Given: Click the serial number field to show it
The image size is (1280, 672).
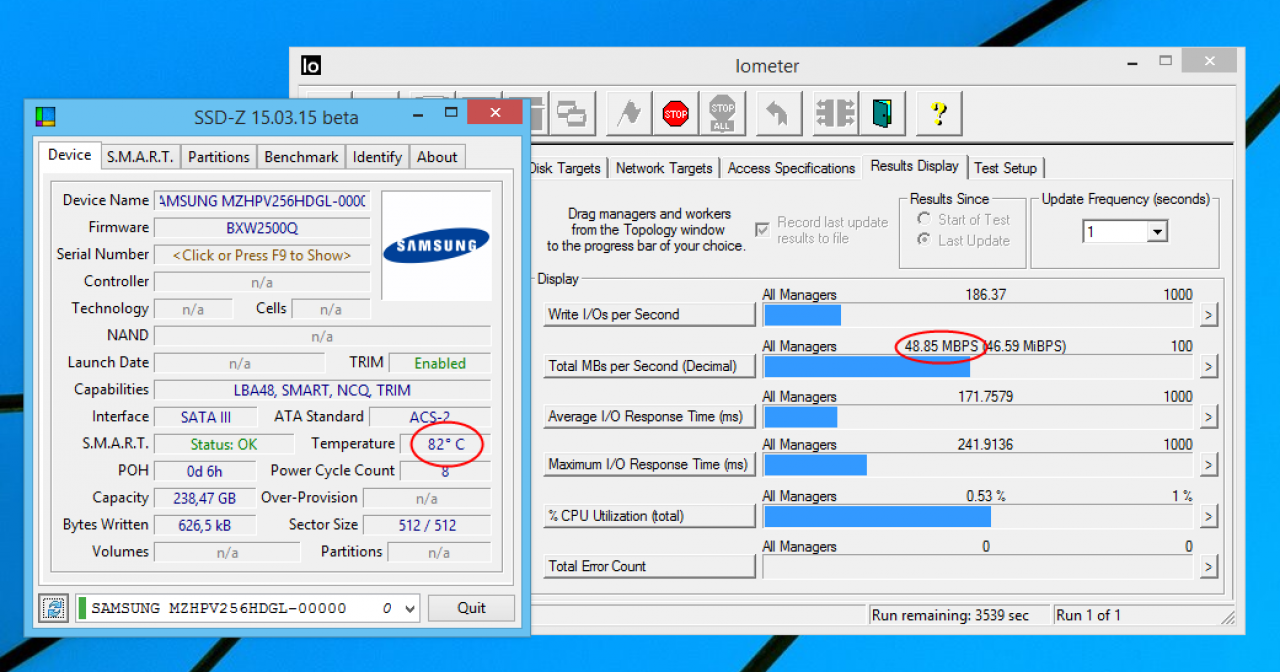Looking at the screenshot, I should coord(262,255).
